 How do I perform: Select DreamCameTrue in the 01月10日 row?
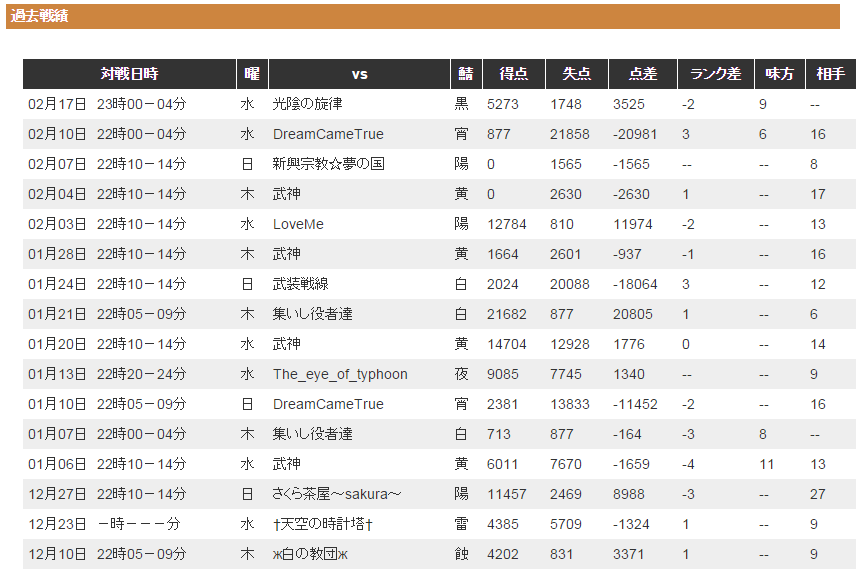(328, 404)
